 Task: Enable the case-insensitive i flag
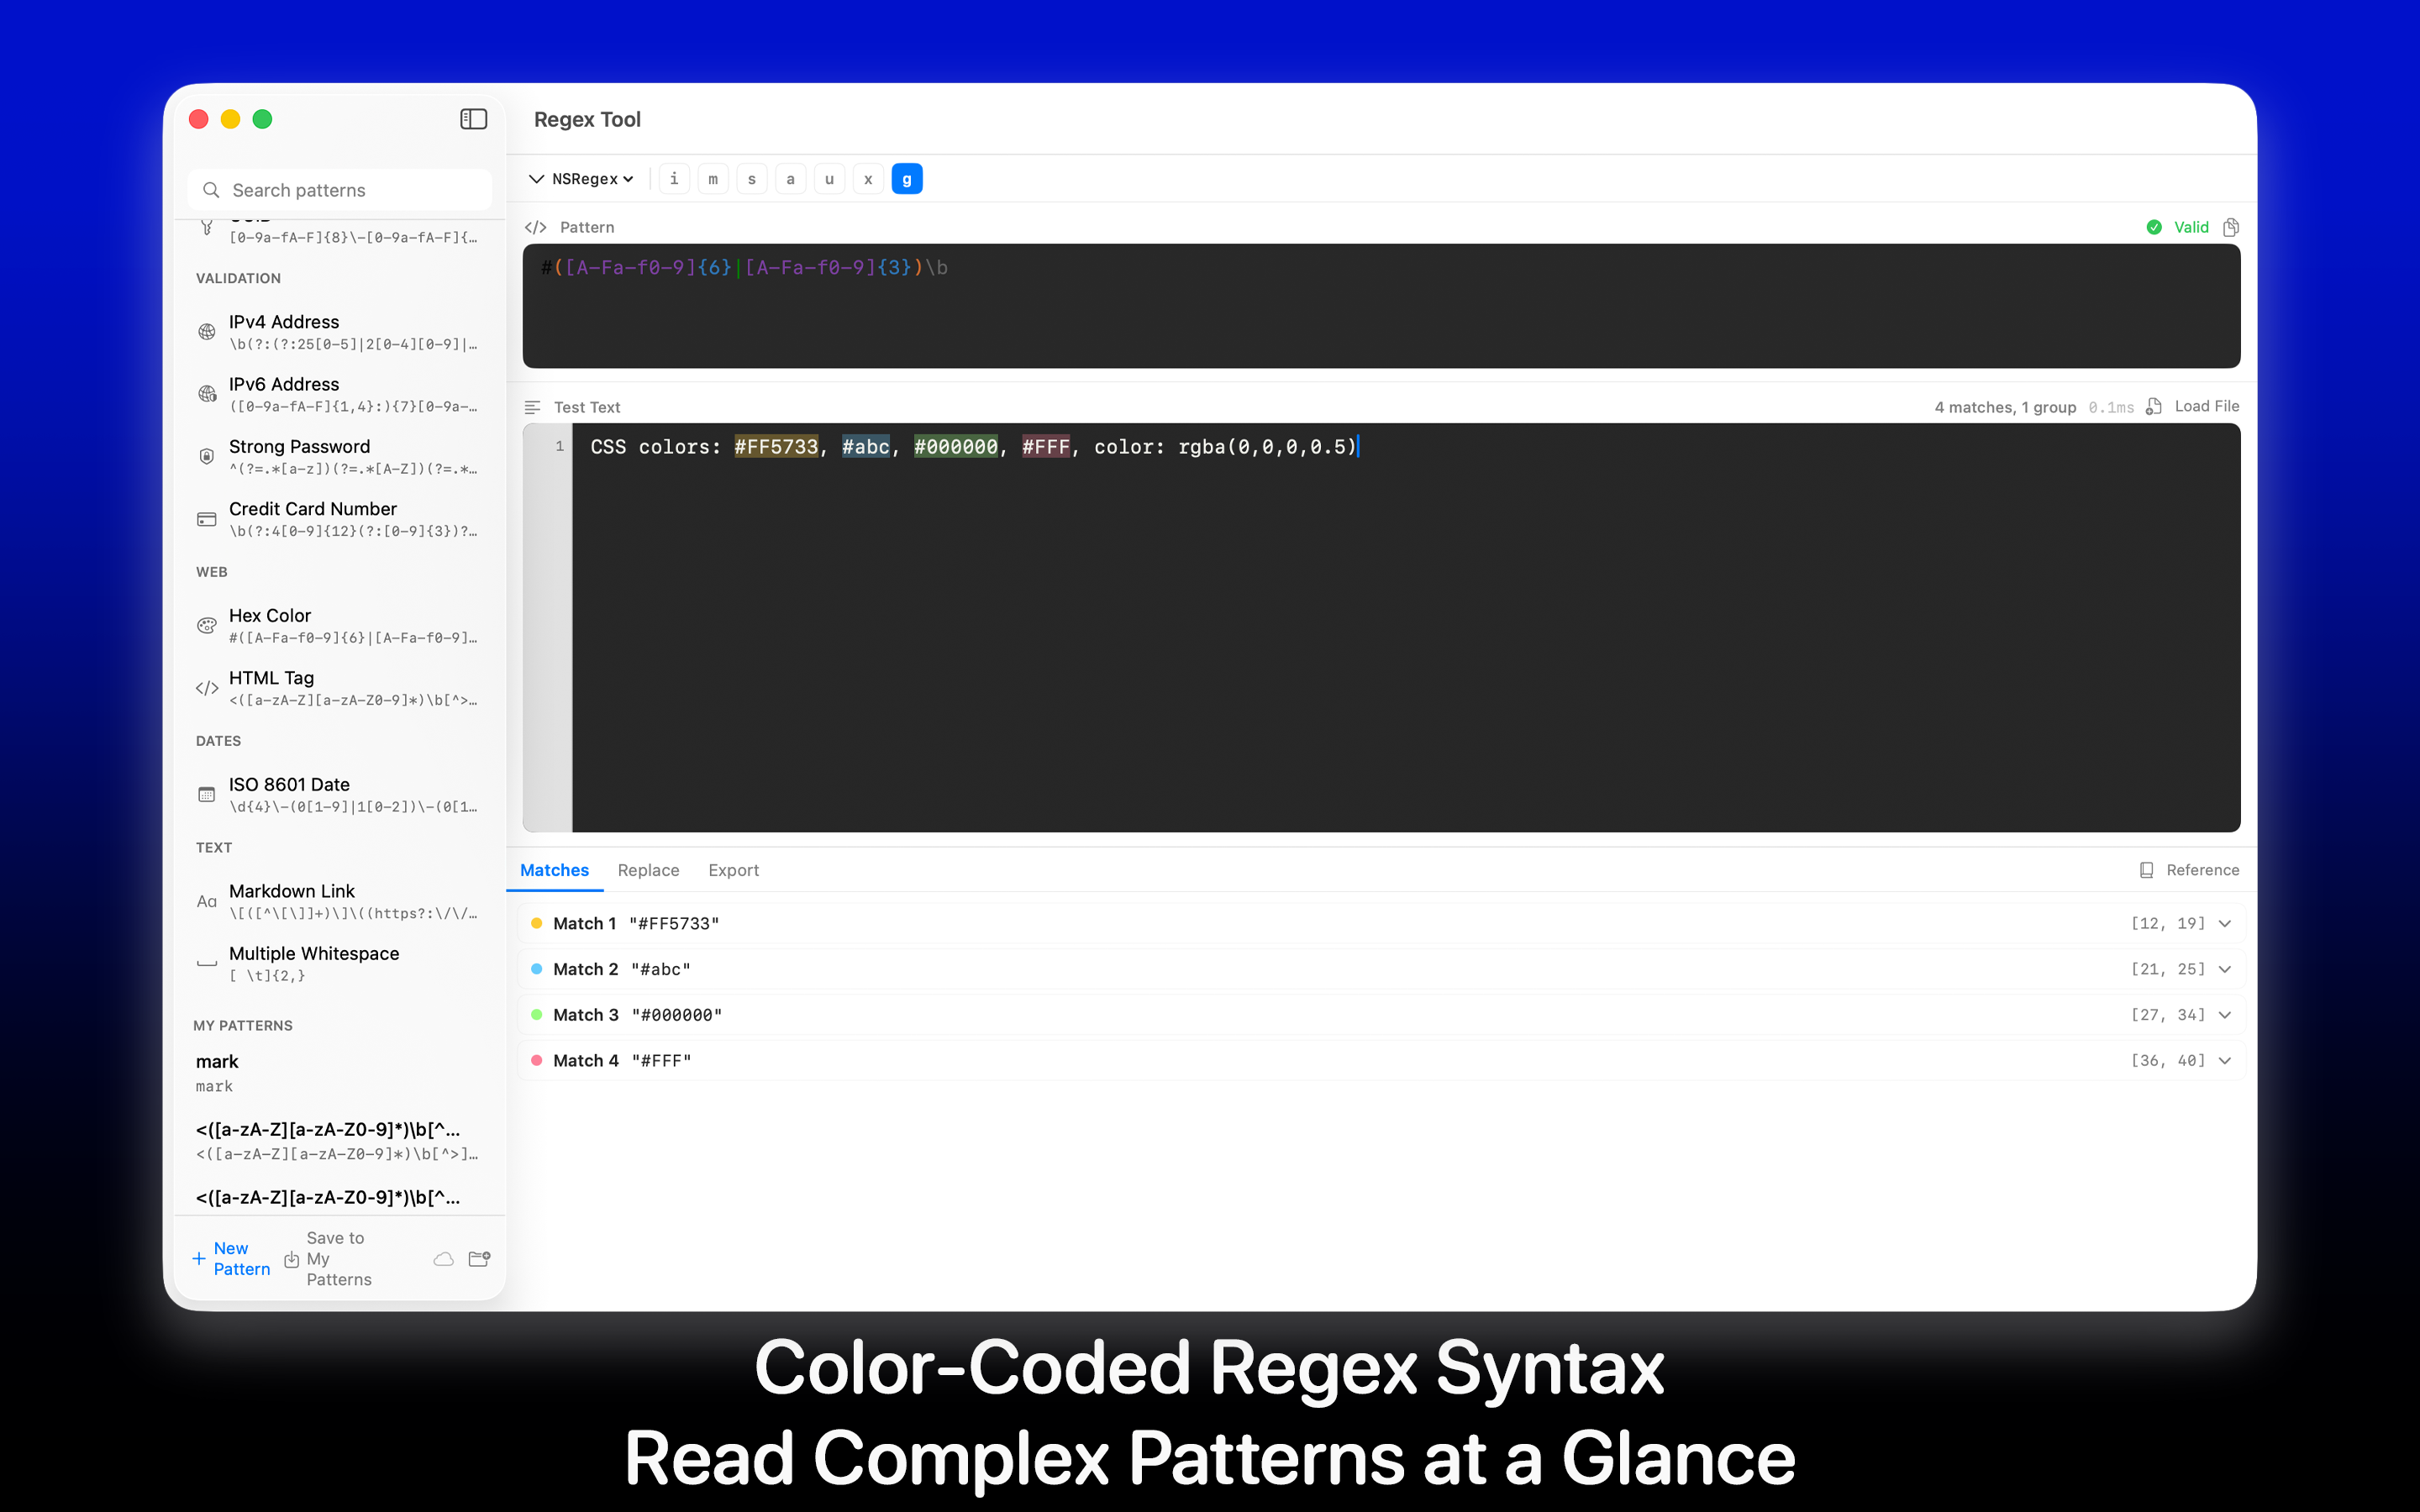point(673,178)
